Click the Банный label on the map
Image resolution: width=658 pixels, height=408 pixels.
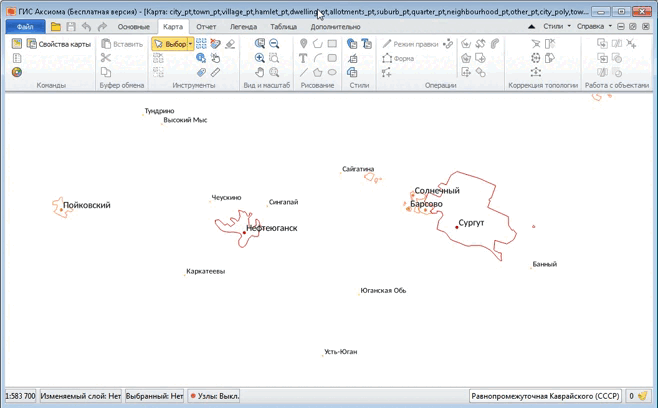[x=545, y=264]
